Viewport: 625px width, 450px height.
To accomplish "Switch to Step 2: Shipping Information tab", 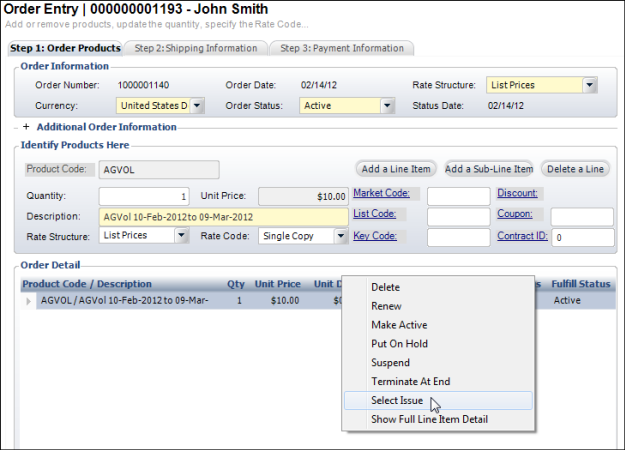I will tap(196, 48).
